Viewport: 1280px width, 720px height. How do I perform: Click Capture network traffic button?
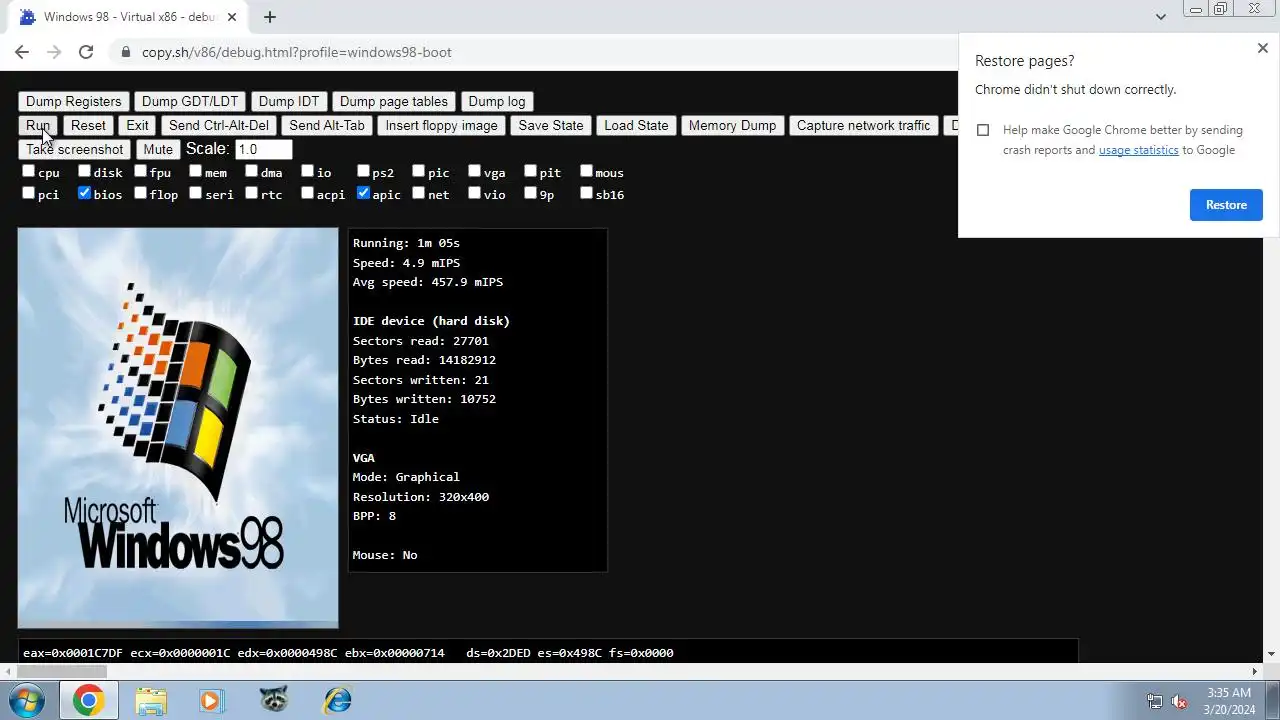click(x=863, y=125)
